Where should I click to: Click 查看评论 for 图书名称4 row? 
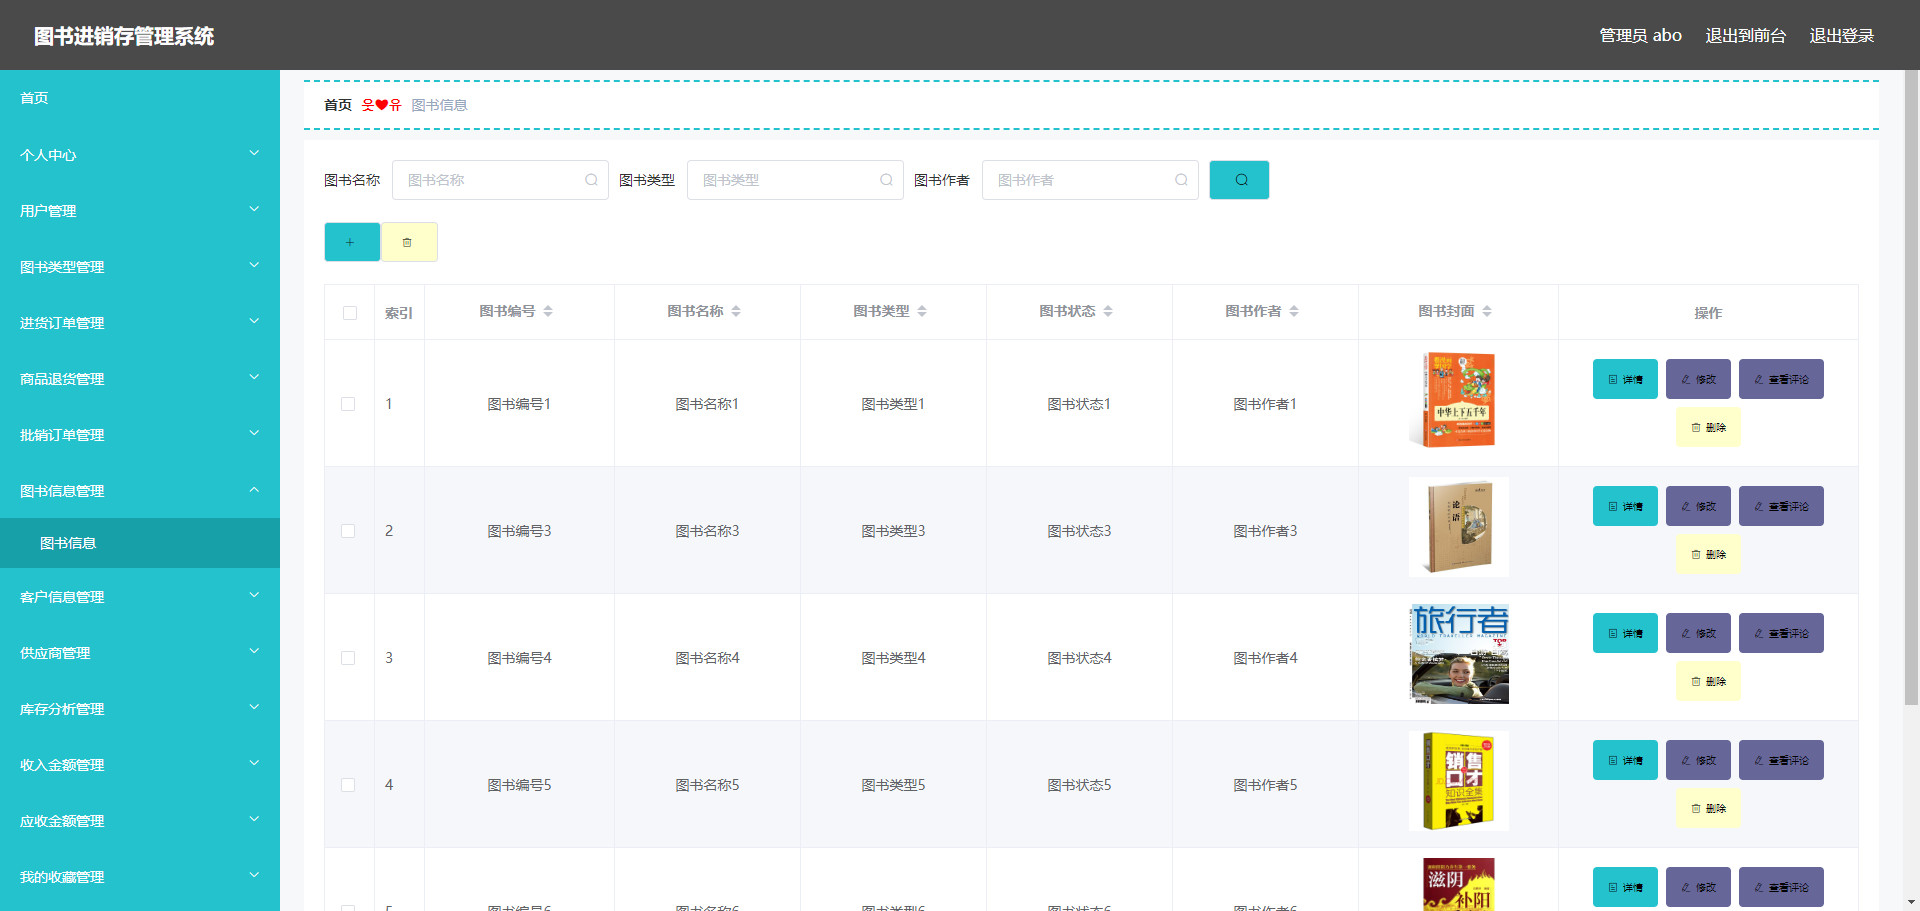click(x=1781, y=633)
